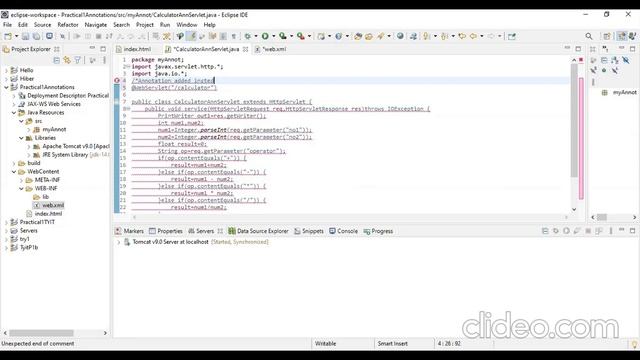Screen dimensions: 640x360
Task: Click the Project Explorer filter icon
Action: coord(78,60)
